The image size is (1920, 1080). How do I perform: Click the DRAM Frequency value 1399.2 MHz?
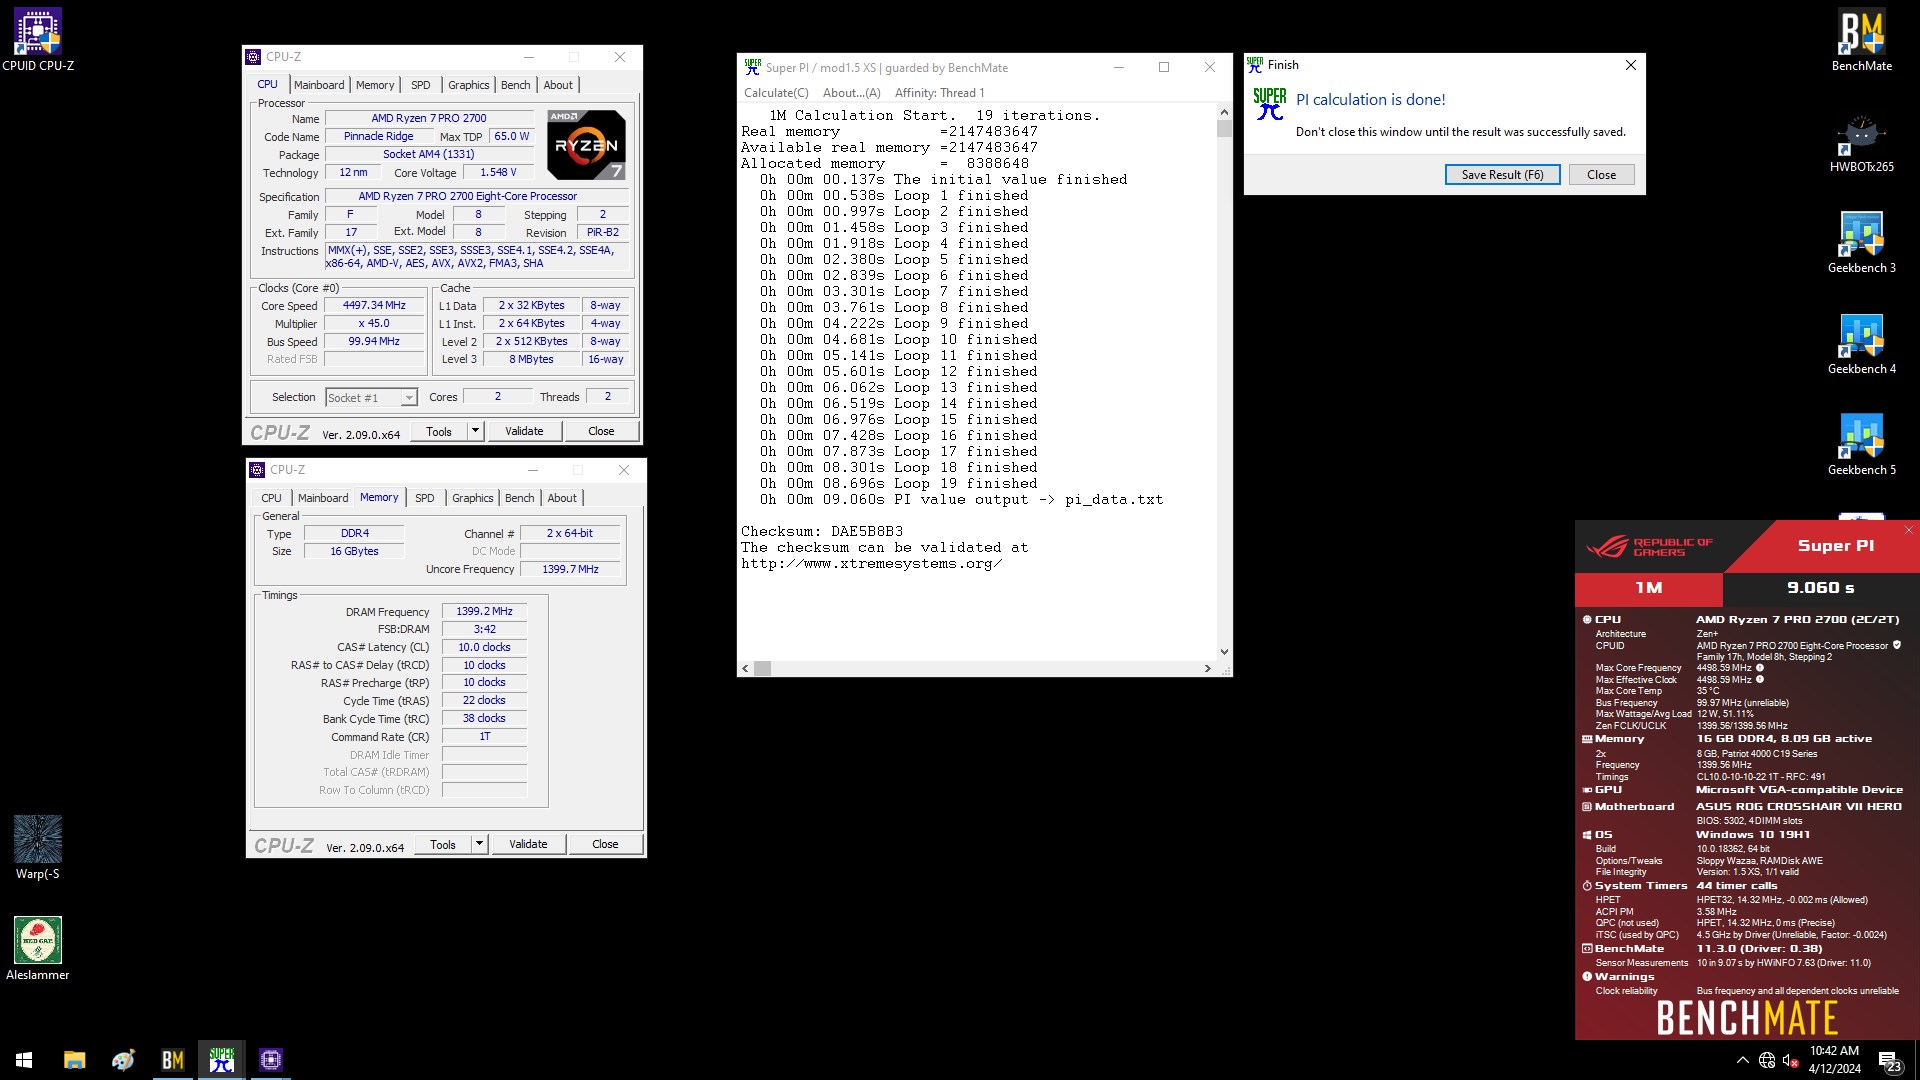[484, 612]
